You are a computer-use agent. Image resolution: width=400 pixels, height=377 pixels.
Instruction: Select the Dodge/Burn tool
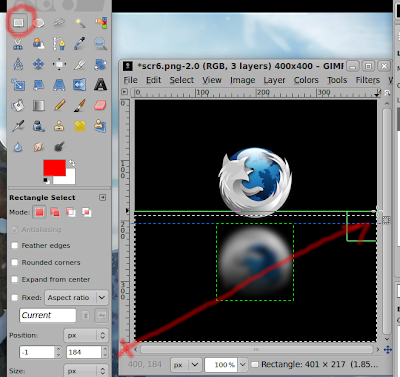tap(59, 147)
